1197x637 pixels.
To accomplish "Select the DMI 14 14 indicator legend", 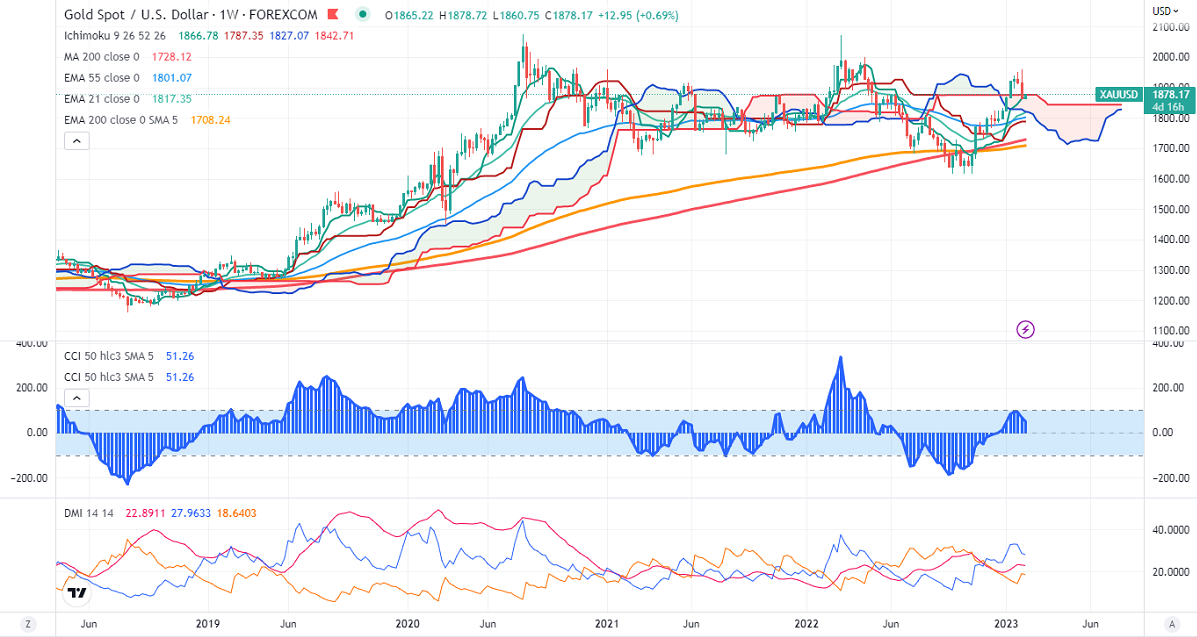I will pyautogui.click(x=87, y=513).
